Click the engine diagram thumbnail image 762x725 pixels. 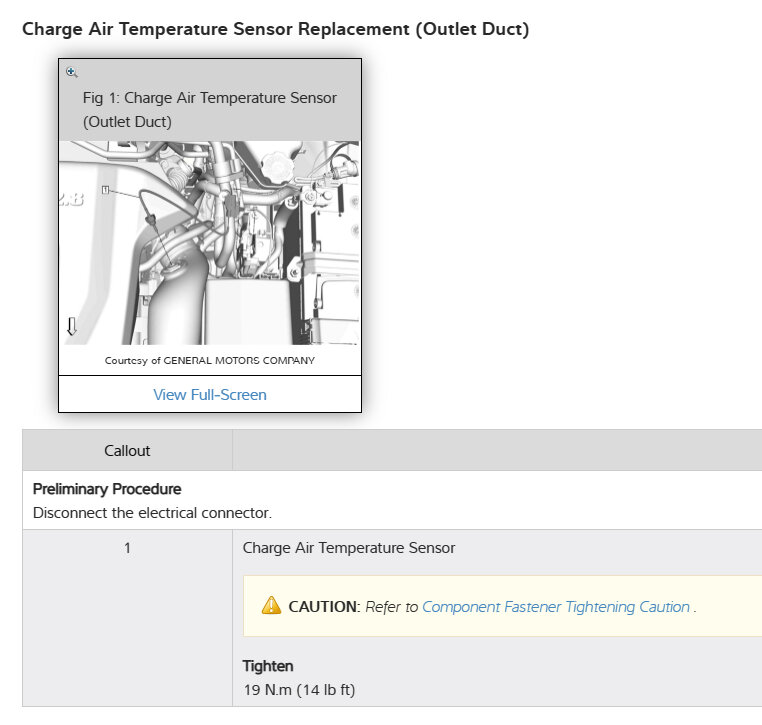[x=210, y=243]
